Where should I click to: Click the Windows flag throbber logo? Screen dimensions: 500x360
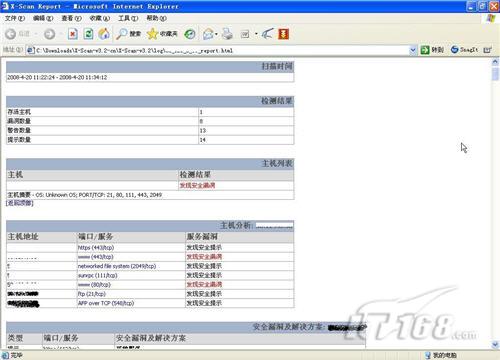click(x=491, y=18)
